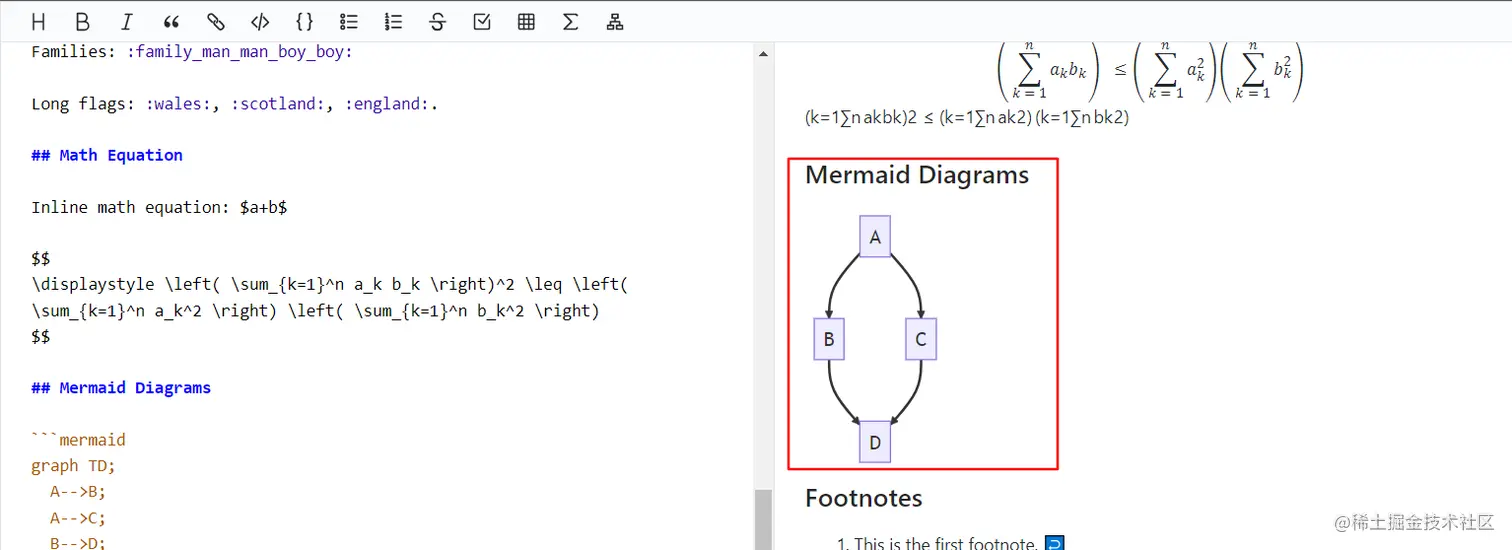Insert an unordered bullet list

349,22
